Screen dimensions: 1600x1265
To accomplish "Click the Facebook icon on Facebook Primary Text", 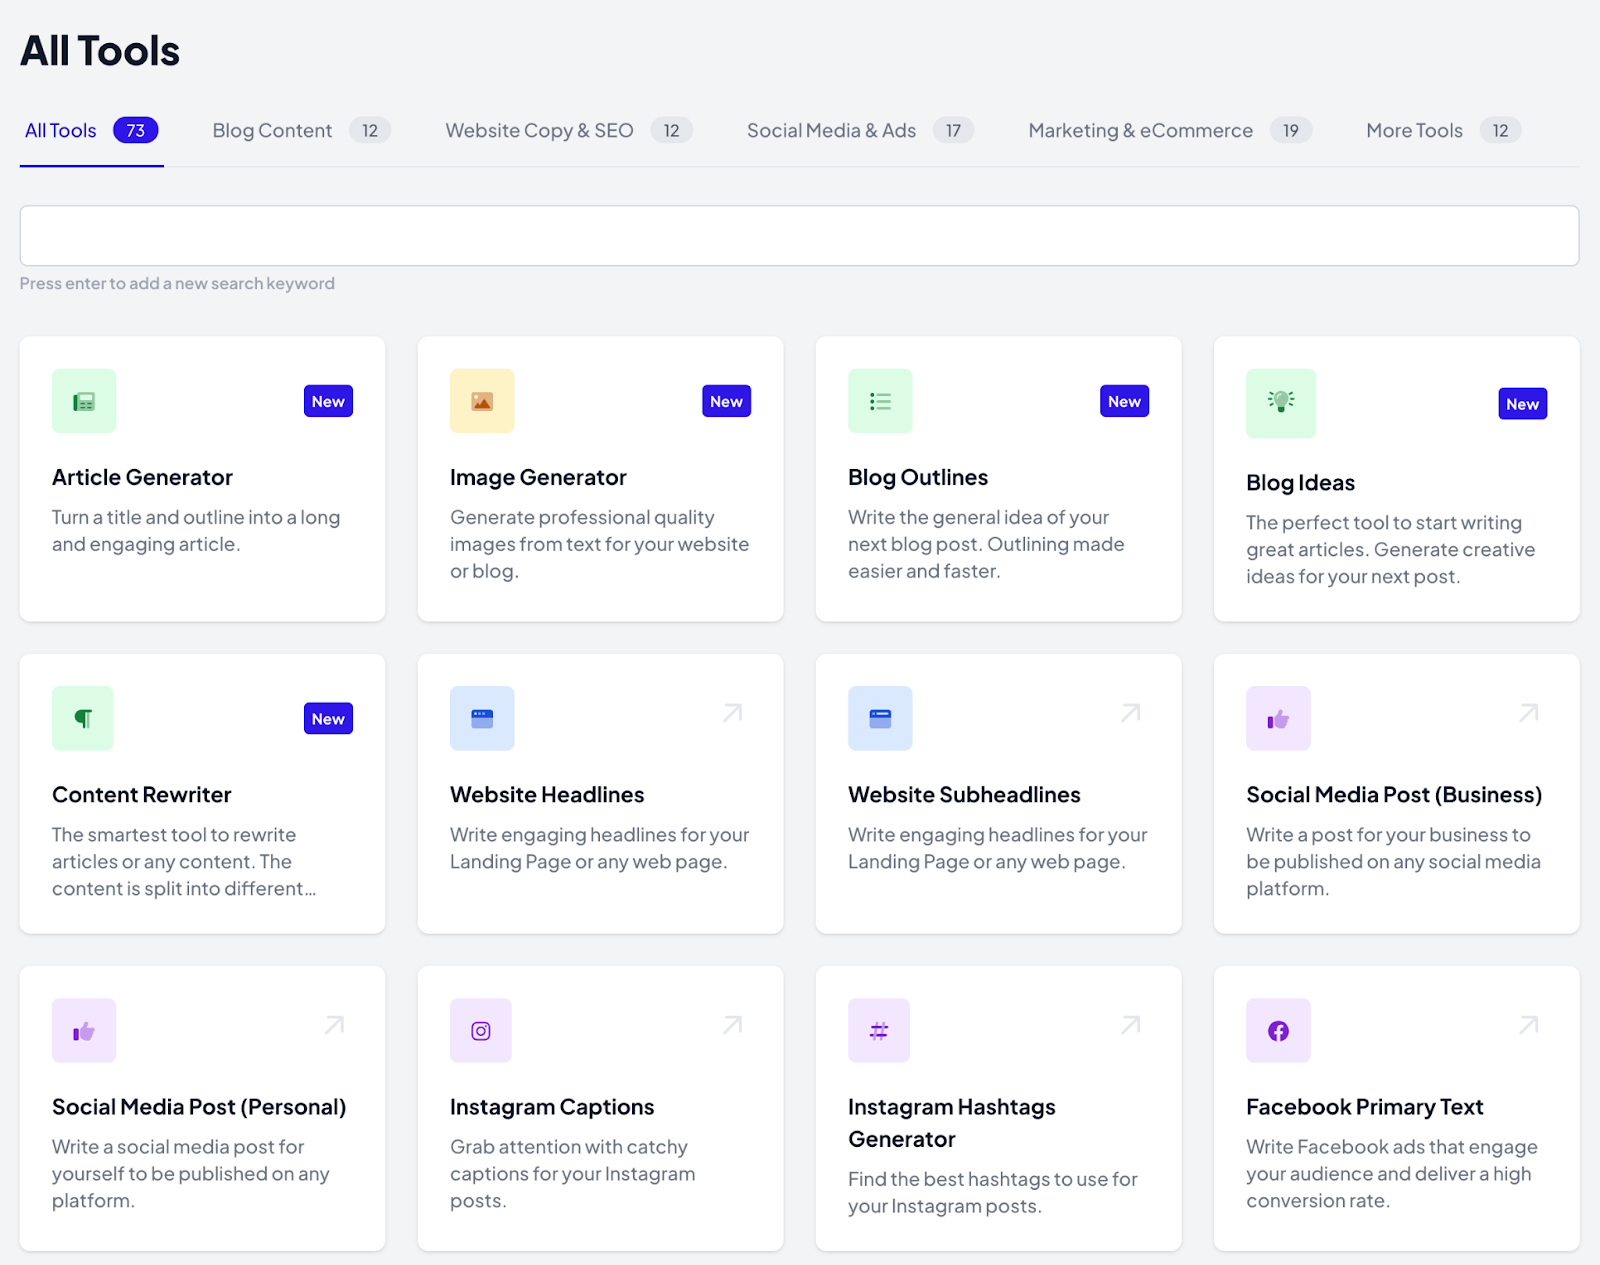I will tap(1278, 1030).
